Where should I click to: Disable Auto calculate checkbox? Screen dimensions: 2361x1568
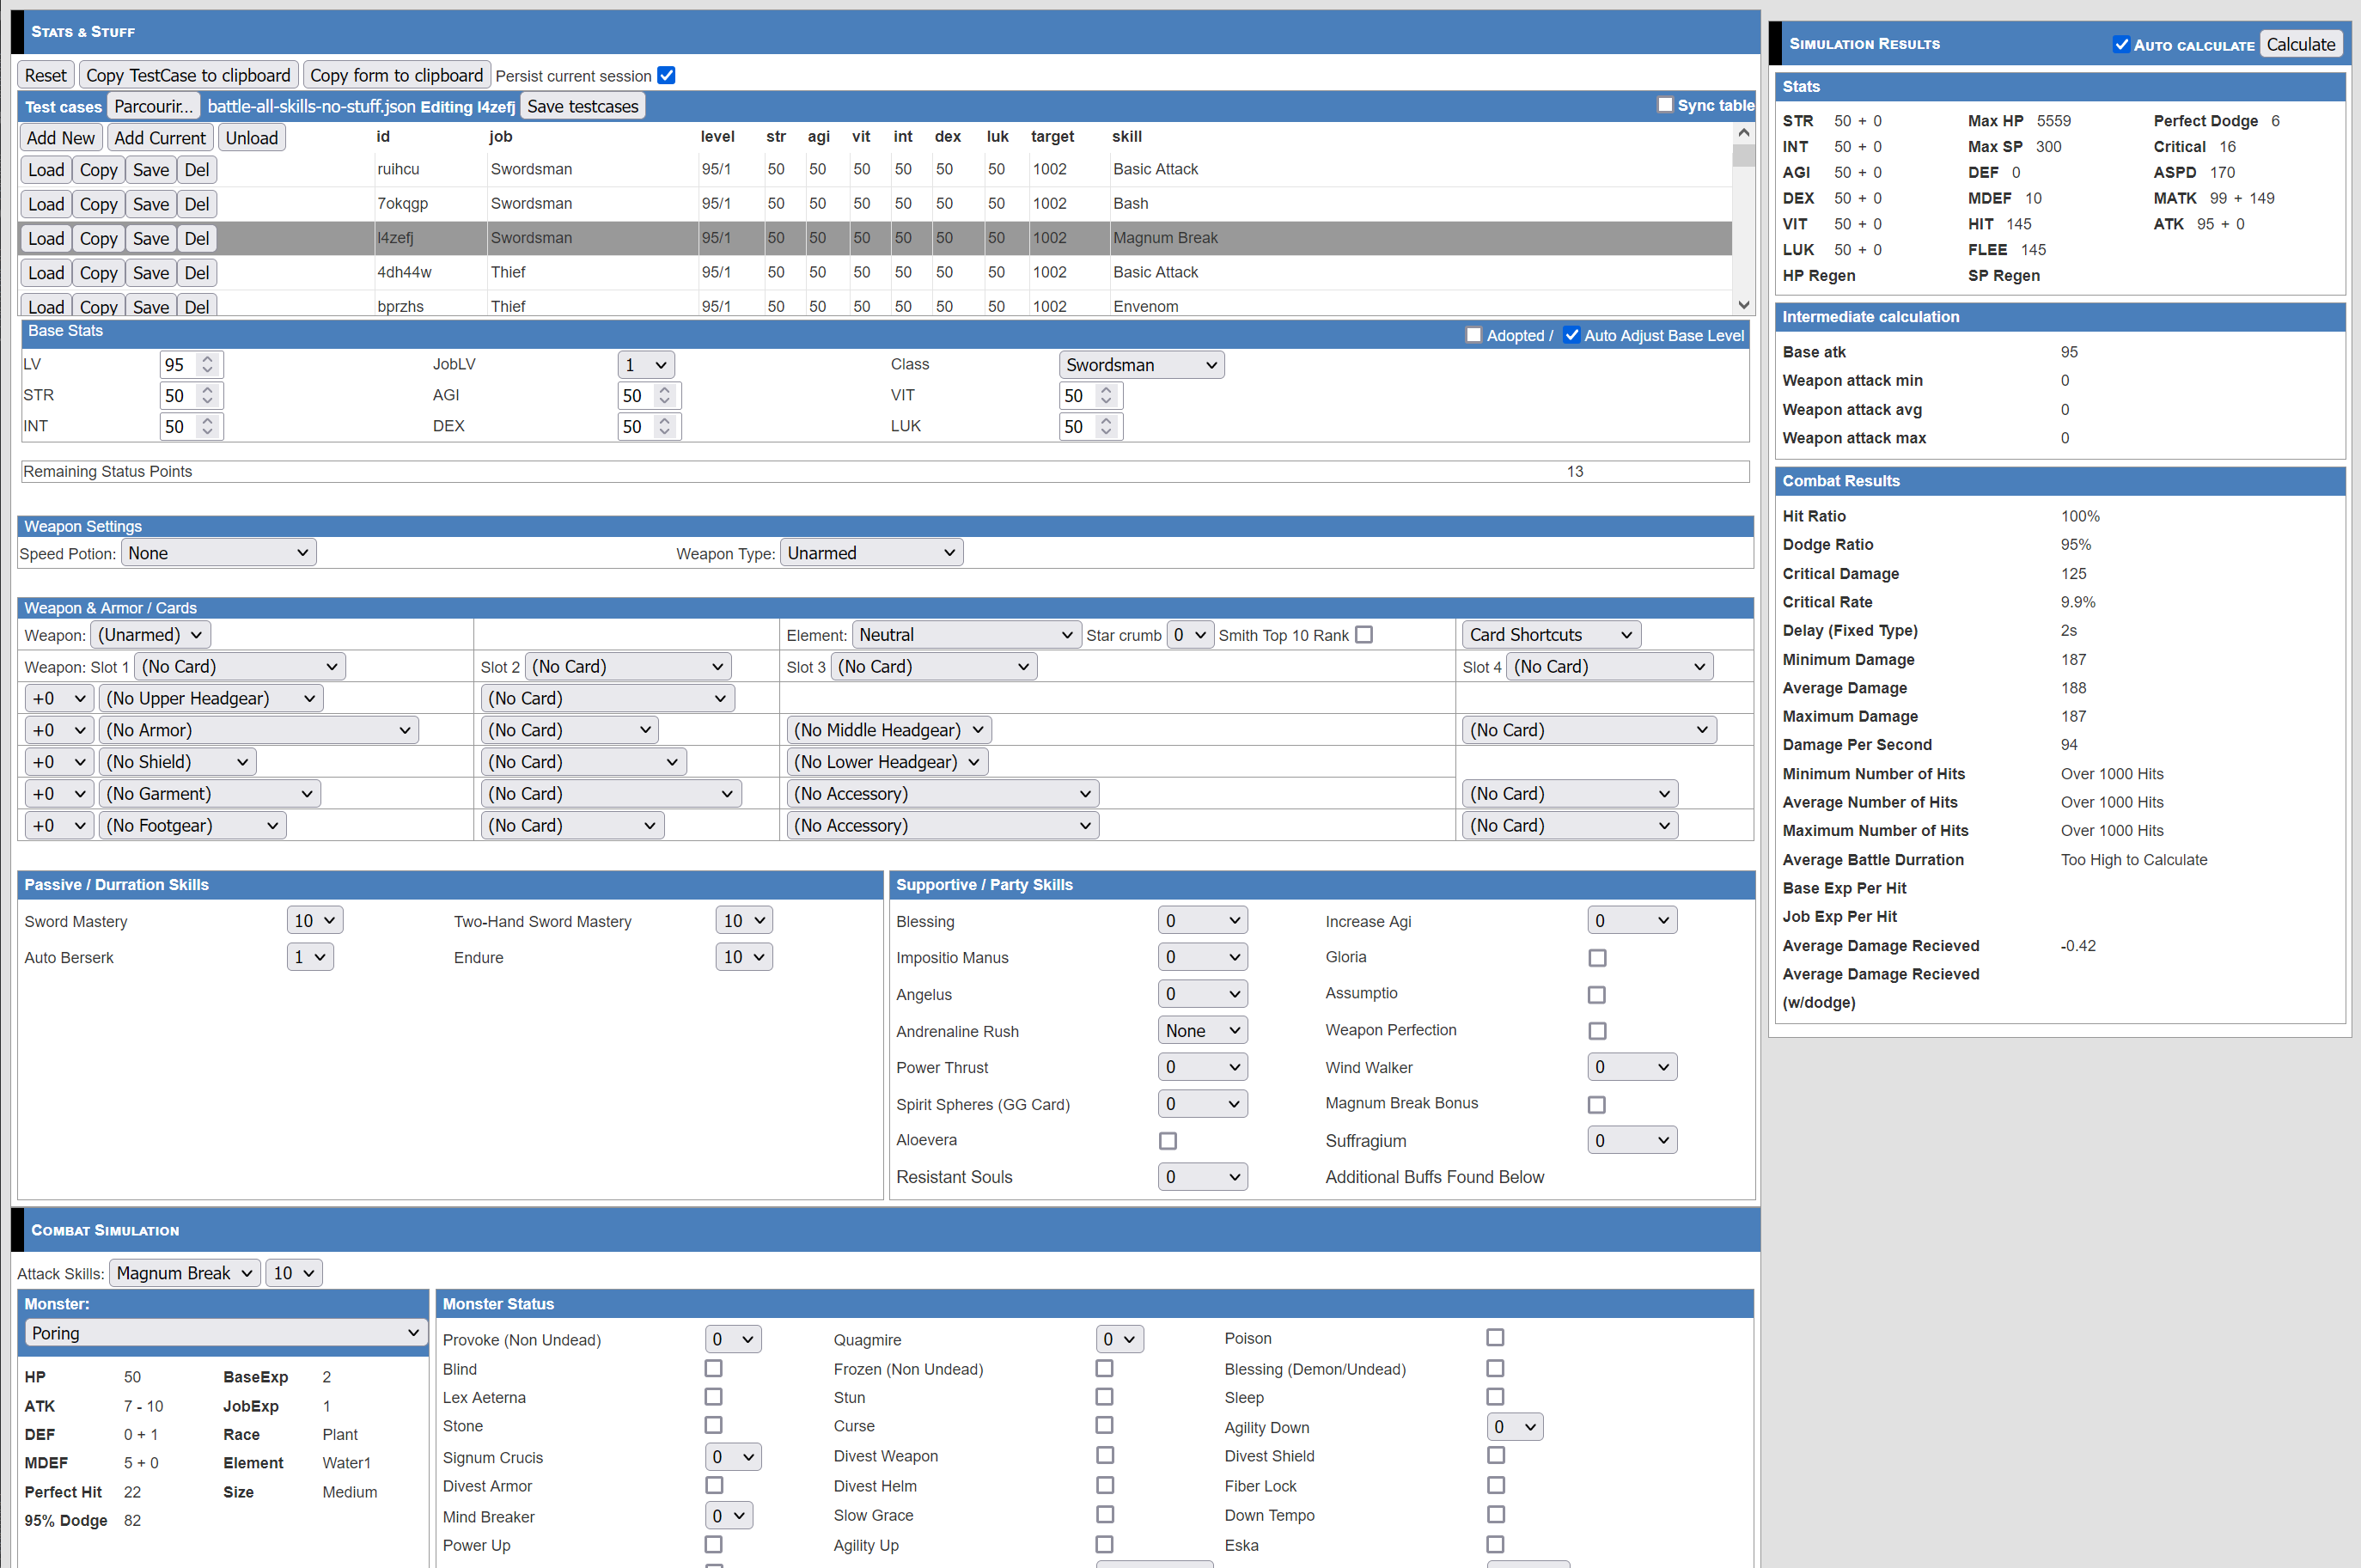tap(2121, 45)
